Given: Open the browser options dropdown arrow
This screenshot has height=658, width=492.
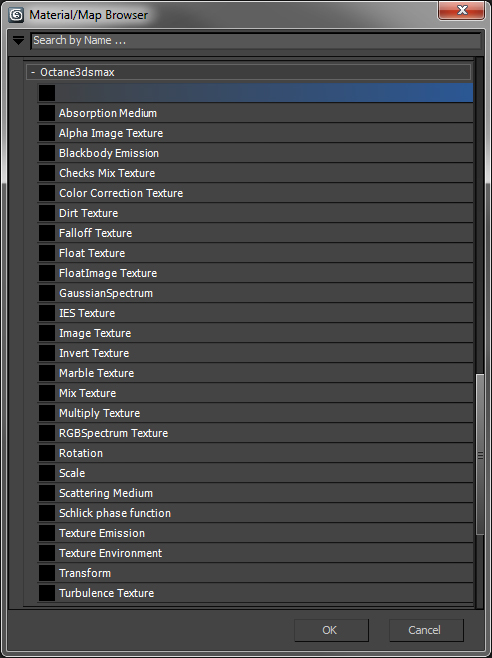Looking at the screenshot, I should 18,41.
